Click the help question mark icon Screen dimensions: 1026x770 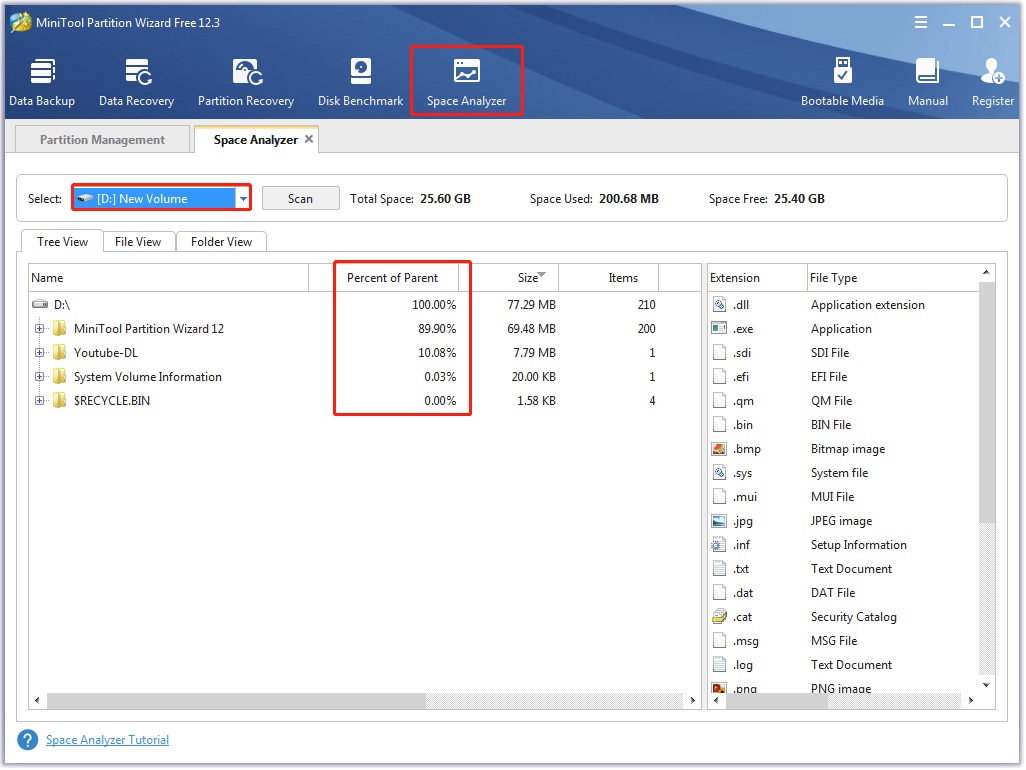[x=27, y=739]
